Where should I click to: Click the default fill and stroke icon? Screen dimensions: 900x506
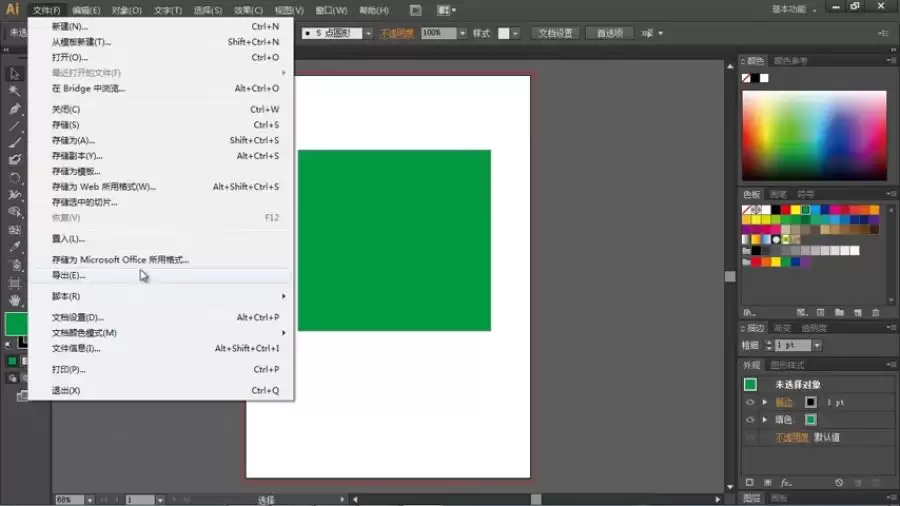(x=7, y=345)
